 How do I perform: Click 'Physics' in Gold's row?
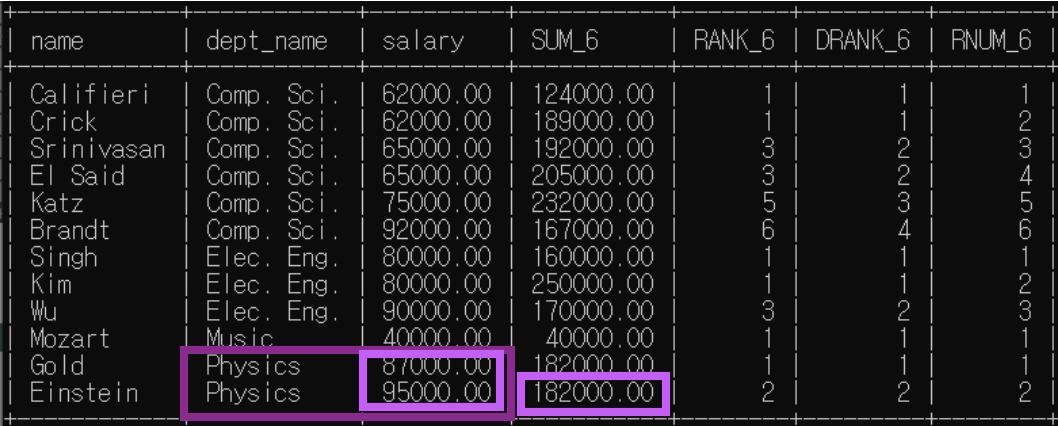[253, 365]
